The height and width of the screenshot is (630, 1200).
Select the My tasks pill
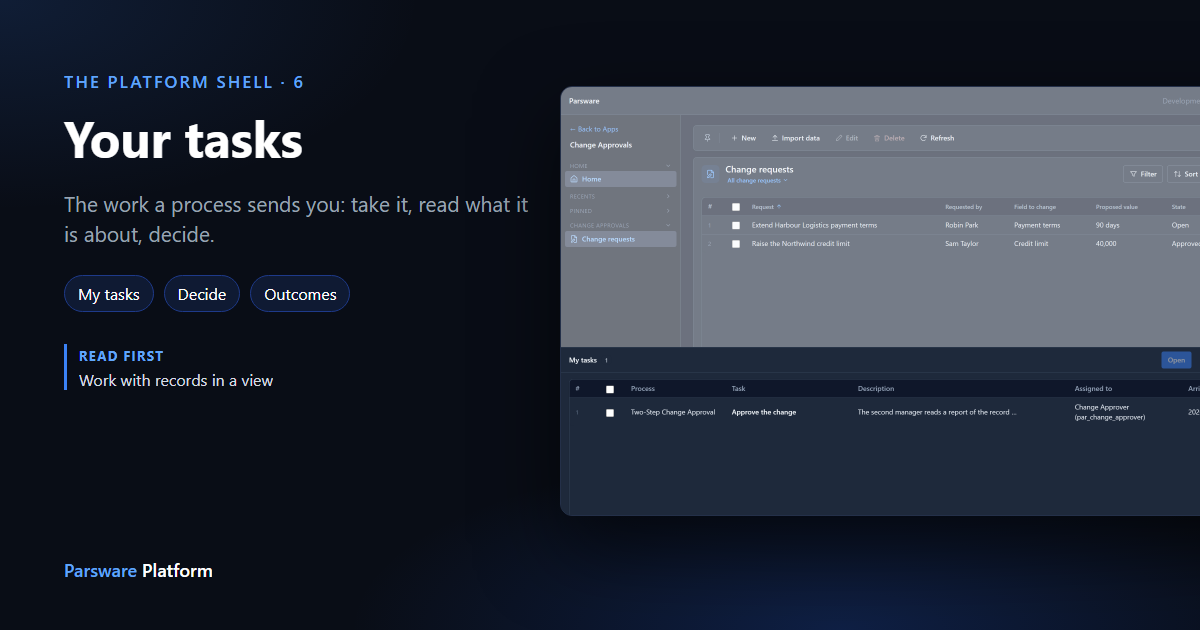click(109, 294)
